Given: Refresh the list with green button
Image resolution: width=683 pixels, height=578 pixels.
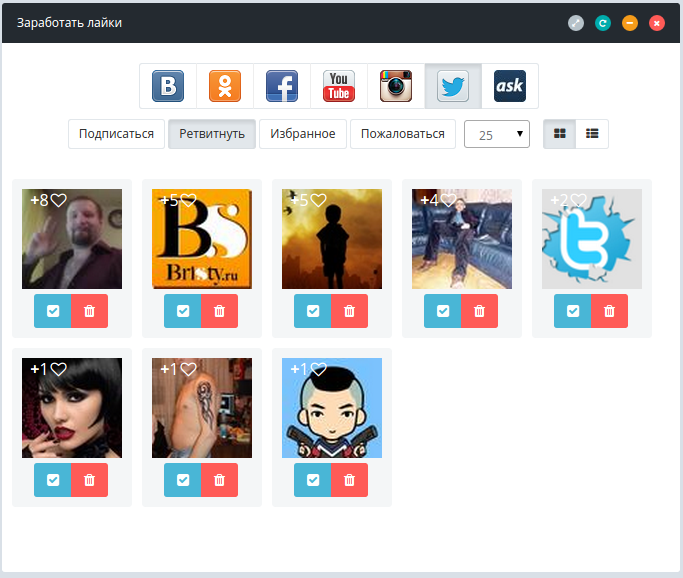Looking at the screenshot, I should click(x=603, y=23).
